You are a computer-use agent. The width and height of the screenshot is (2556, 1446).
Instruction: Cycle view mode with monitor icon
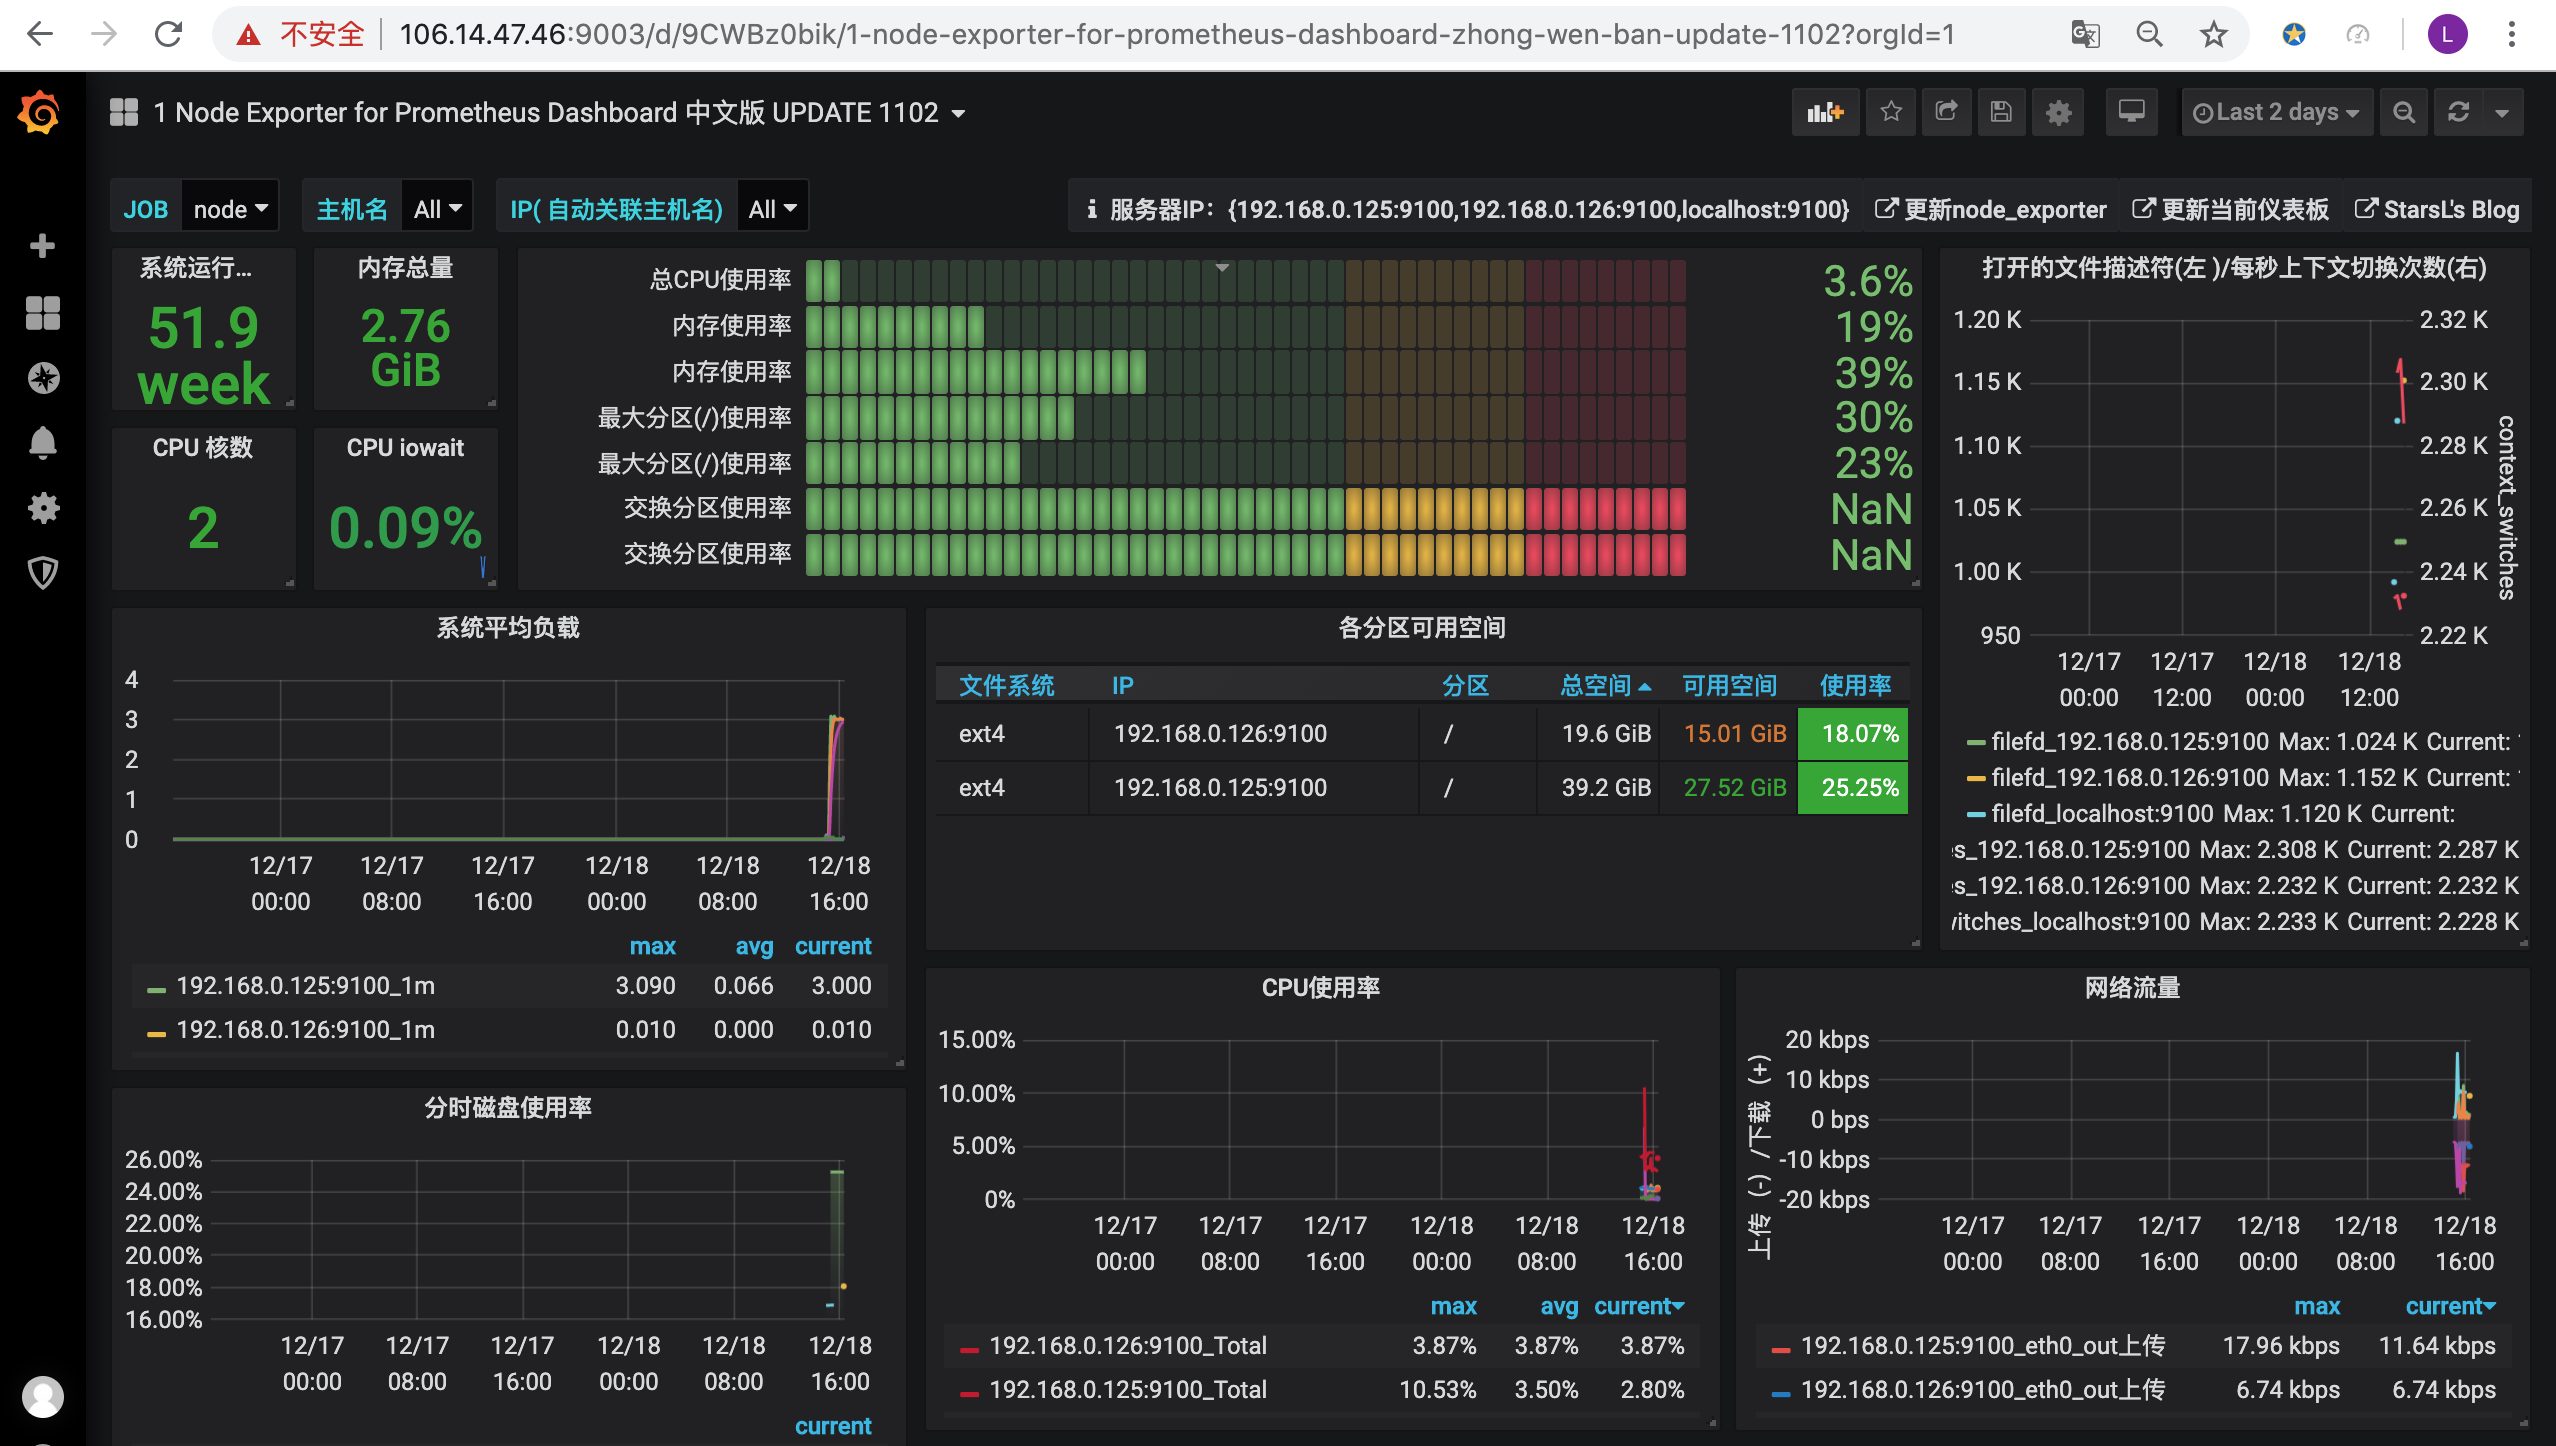tap(2131, 112)
